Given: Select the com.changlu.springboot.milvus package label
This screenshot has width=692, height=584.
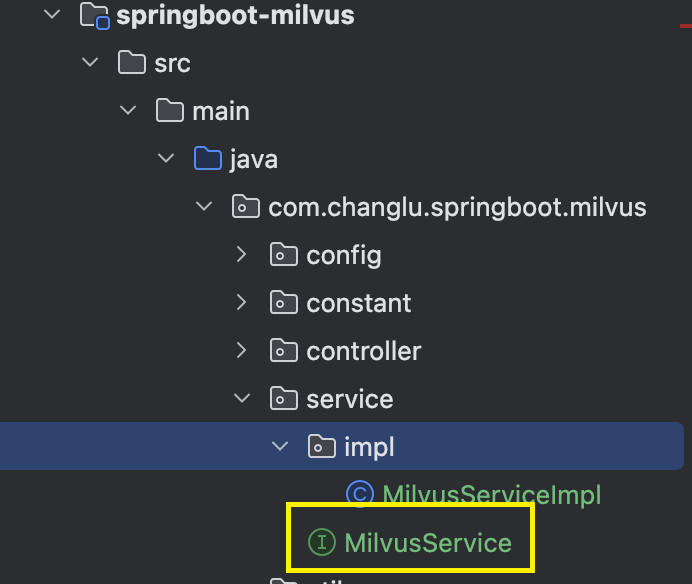Looking at the screenshot, I should click(457, 208).
